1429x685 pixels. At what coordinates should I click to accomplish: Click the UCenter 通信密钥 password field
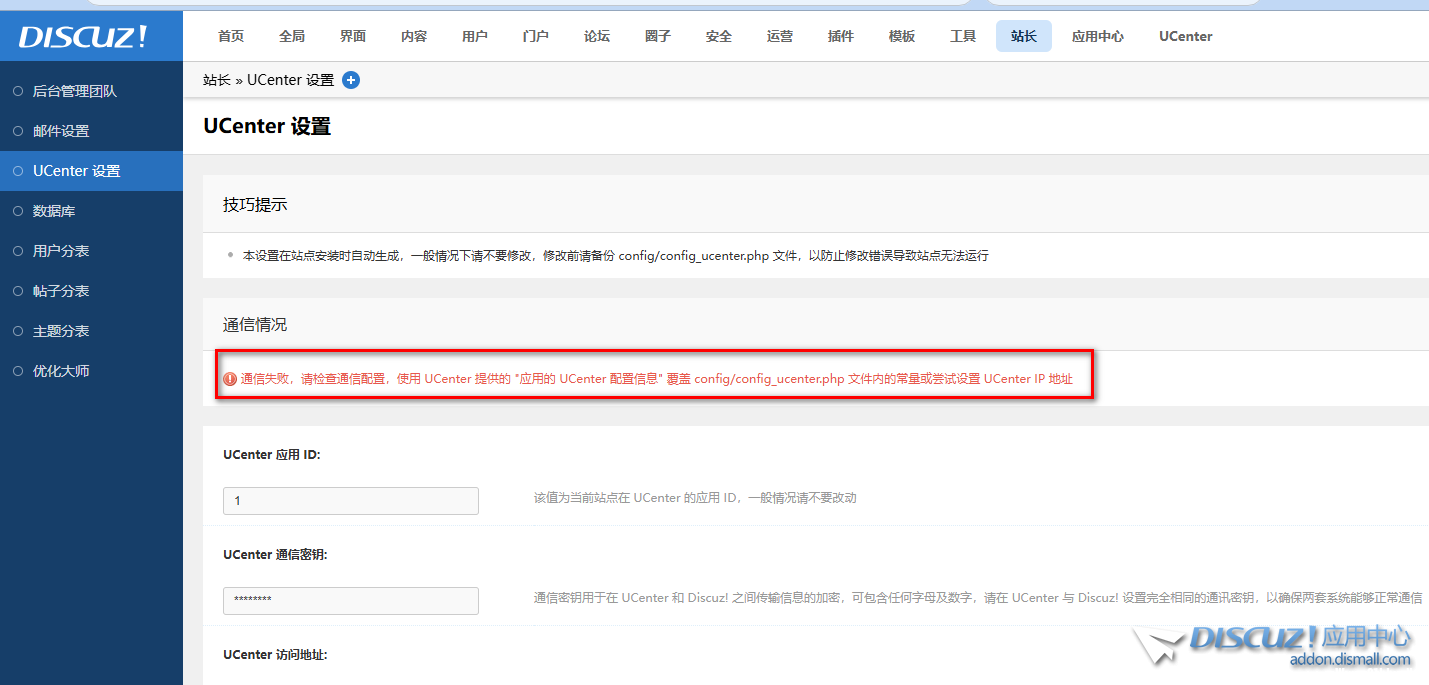pos(350,600)
